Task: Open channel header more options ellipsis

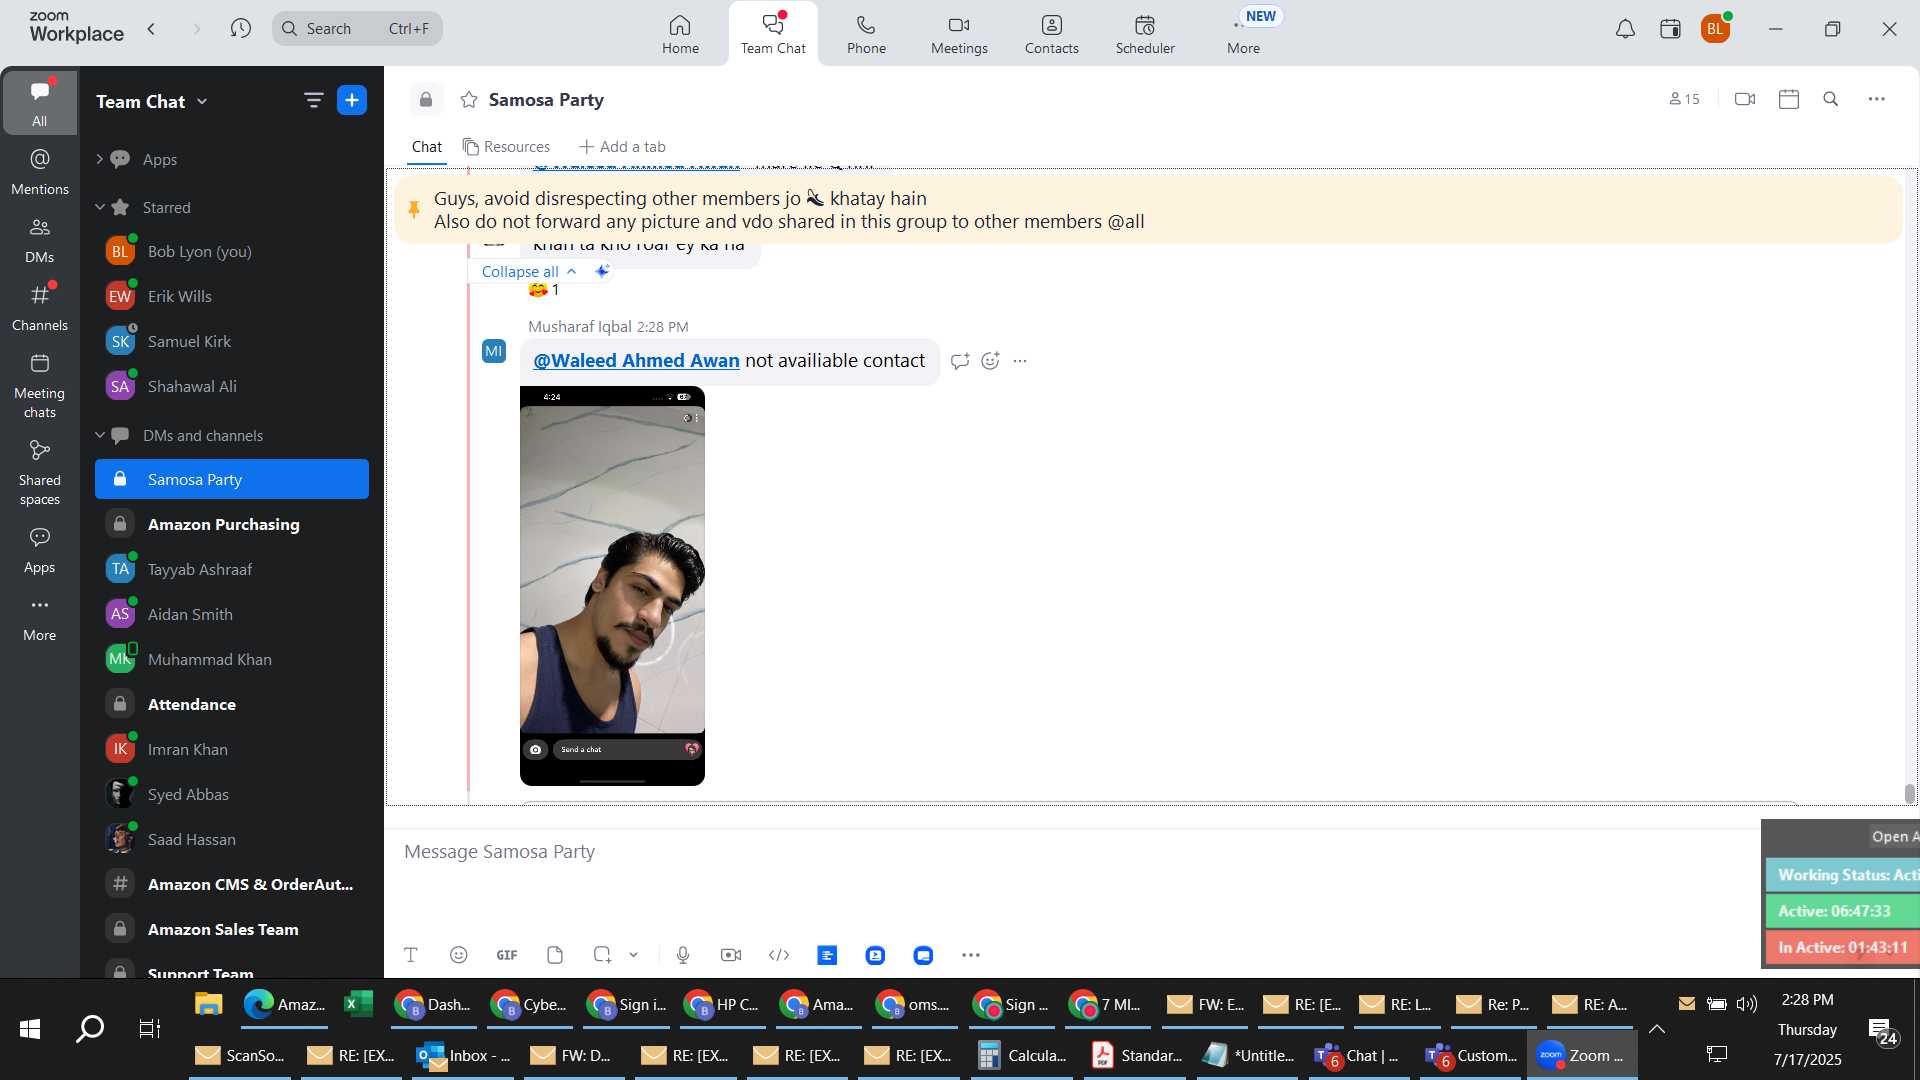Action: 1877,99
